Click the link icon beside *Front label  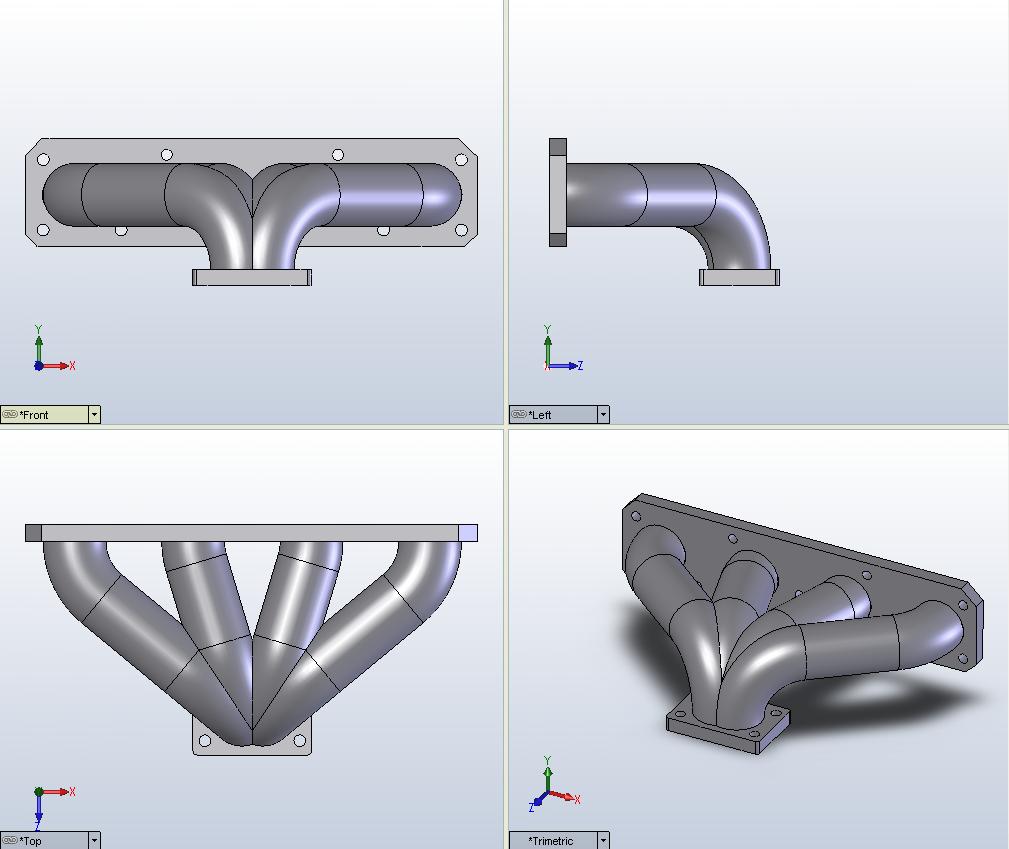tap(10, 415)
